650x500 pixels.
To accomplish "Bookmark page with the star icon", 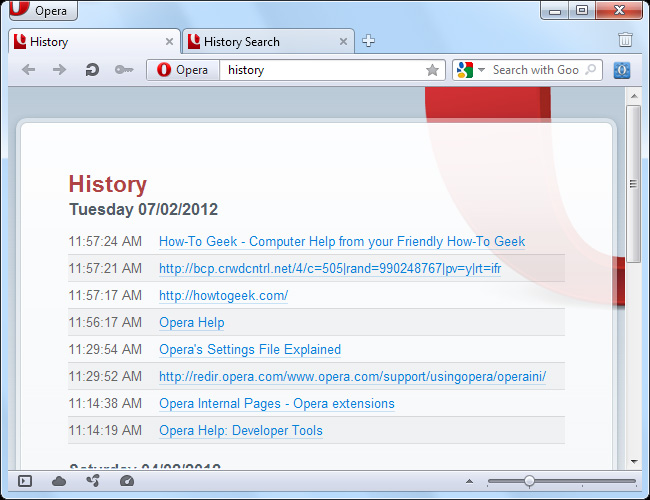I will click(432, 70).
